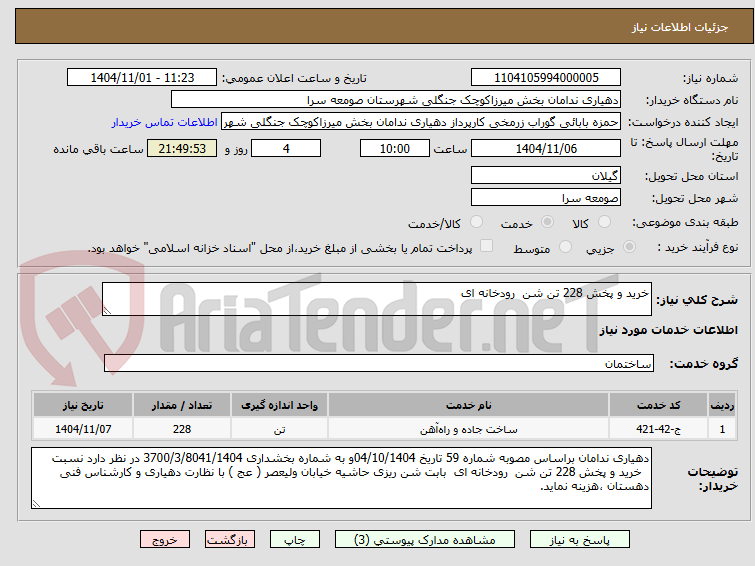Click service name cell ساخت جاده و راه‌آهن
The height and width of the screenshot is (566, 755).
click(469, 429)
